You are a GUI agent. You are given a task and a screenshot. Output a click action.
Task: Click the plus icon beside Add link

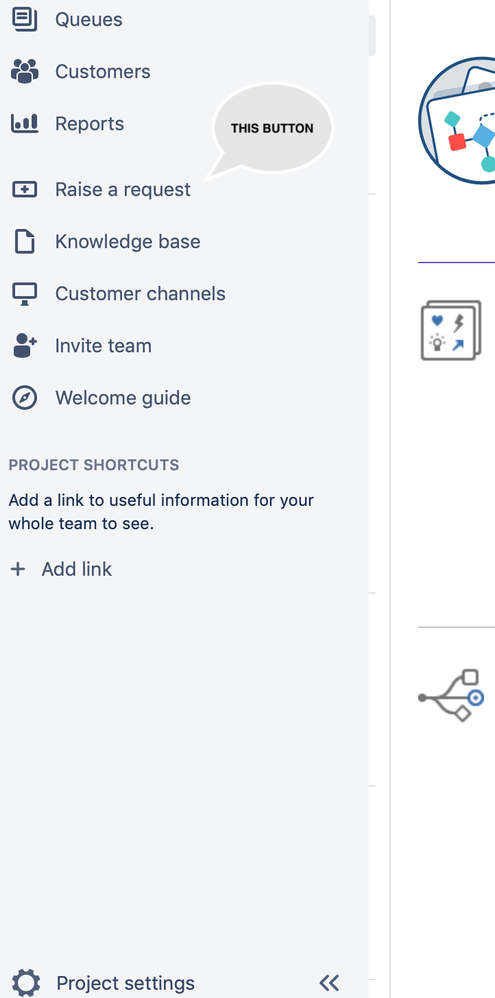click(18, 569)
